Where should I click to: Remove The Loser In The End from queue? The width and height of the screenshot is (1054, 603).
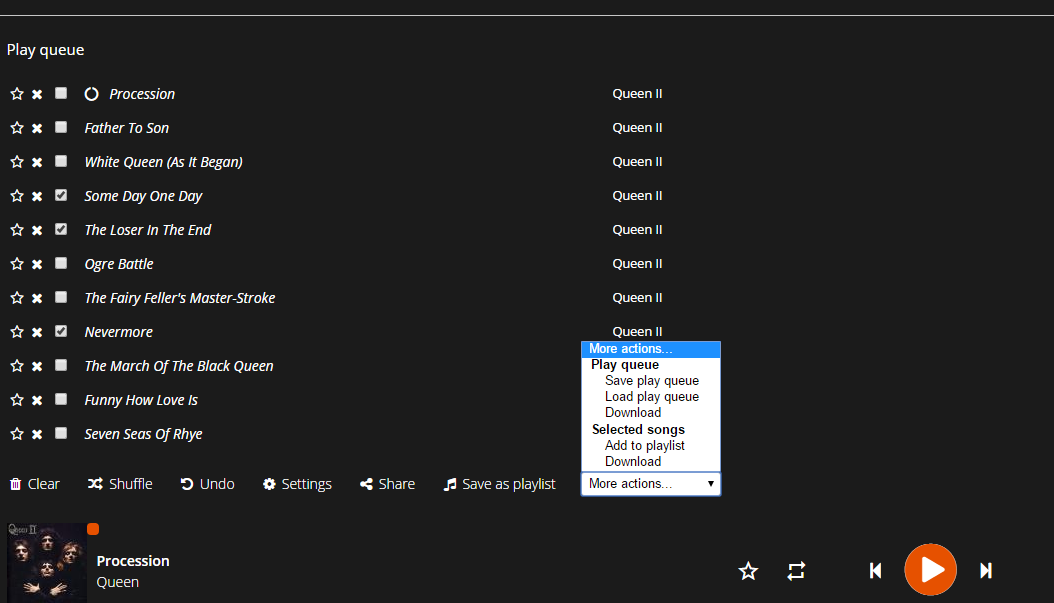(37, 230)
